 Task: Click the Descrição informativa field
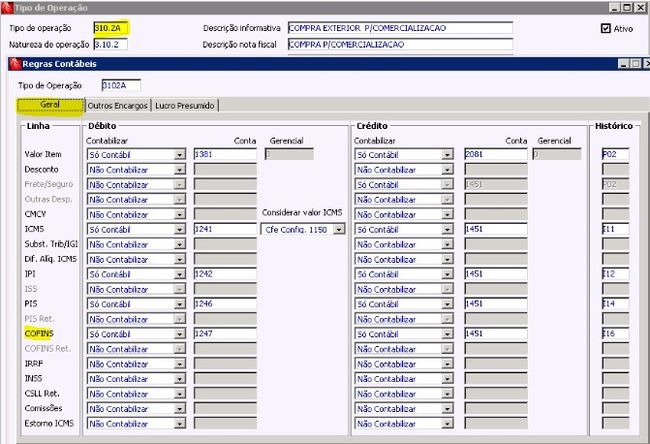[x=400, y=28]
